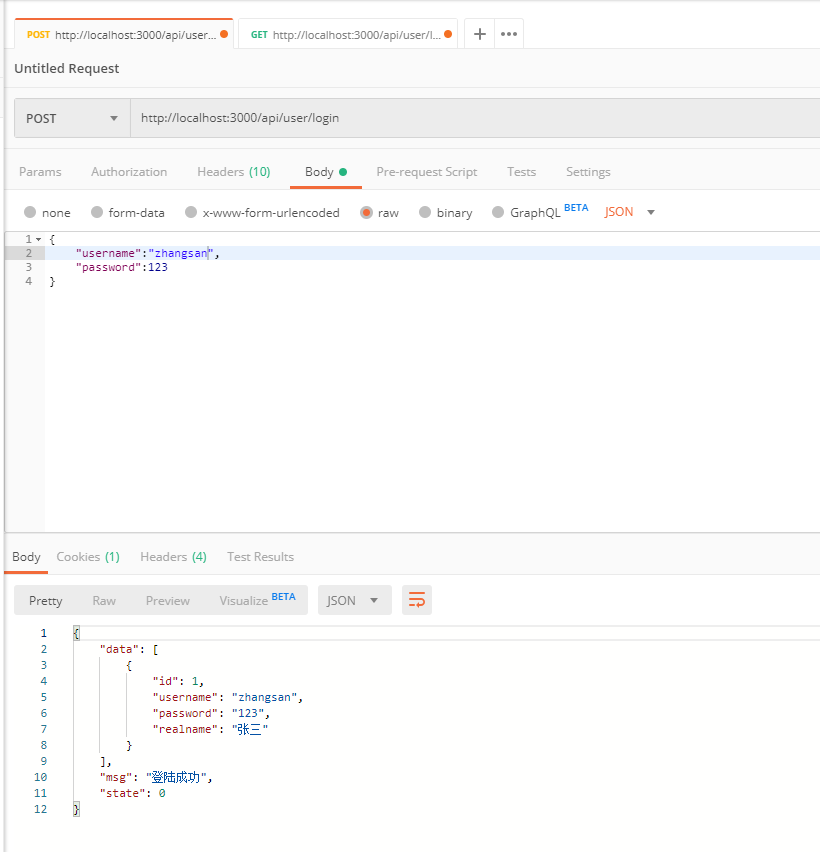Open the Pre-request Script tab
The height and width of the screenshot is (852, 820).
(x=426, y=172)
